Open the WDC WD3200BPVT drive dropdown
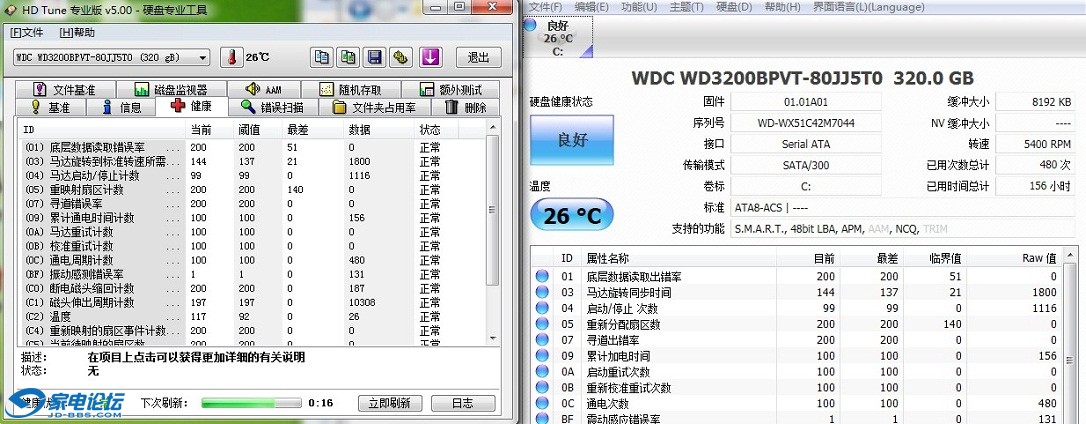Viewport: 1086px width, 424px height. click(112, 57)
